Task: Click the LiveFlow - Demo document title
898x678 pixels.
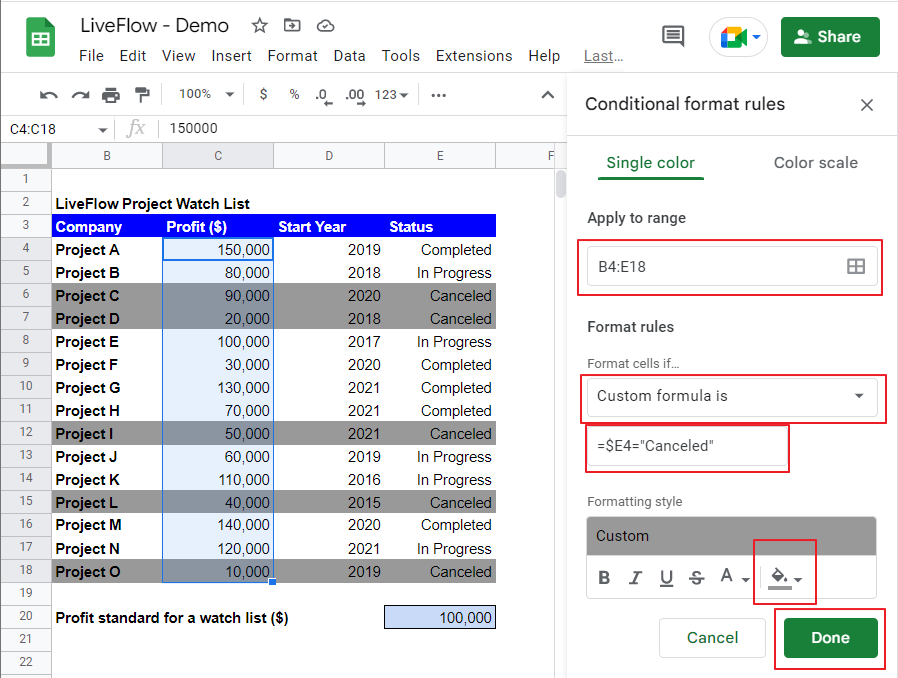Action: 155,26
